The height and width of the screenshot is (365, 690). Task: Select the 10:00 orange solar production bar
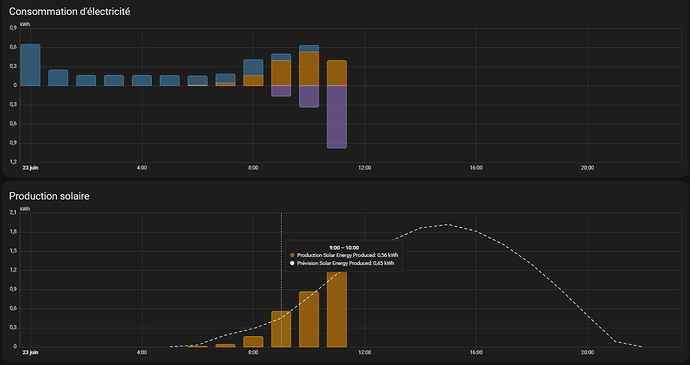309,319
